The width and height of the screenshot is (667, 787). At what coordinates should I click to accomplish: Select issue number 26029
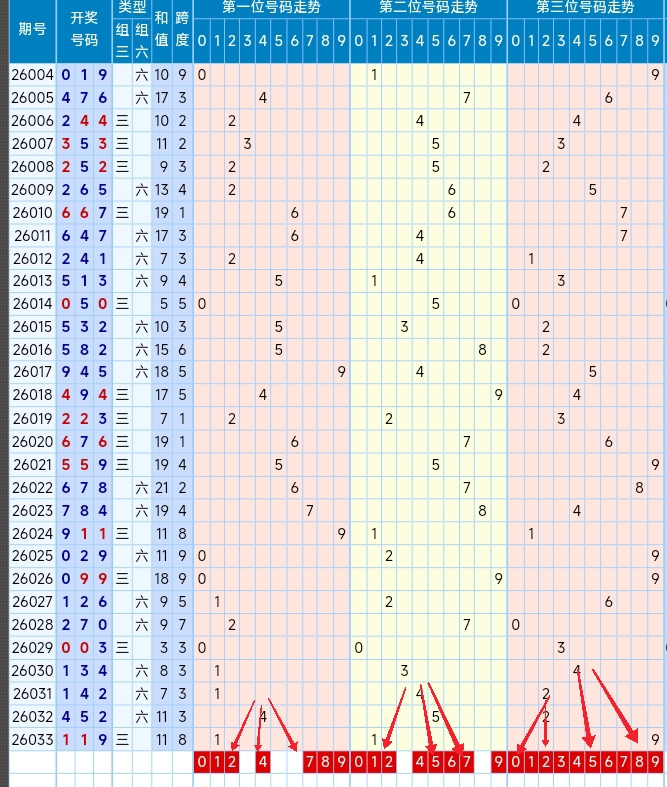coord(33,647)
